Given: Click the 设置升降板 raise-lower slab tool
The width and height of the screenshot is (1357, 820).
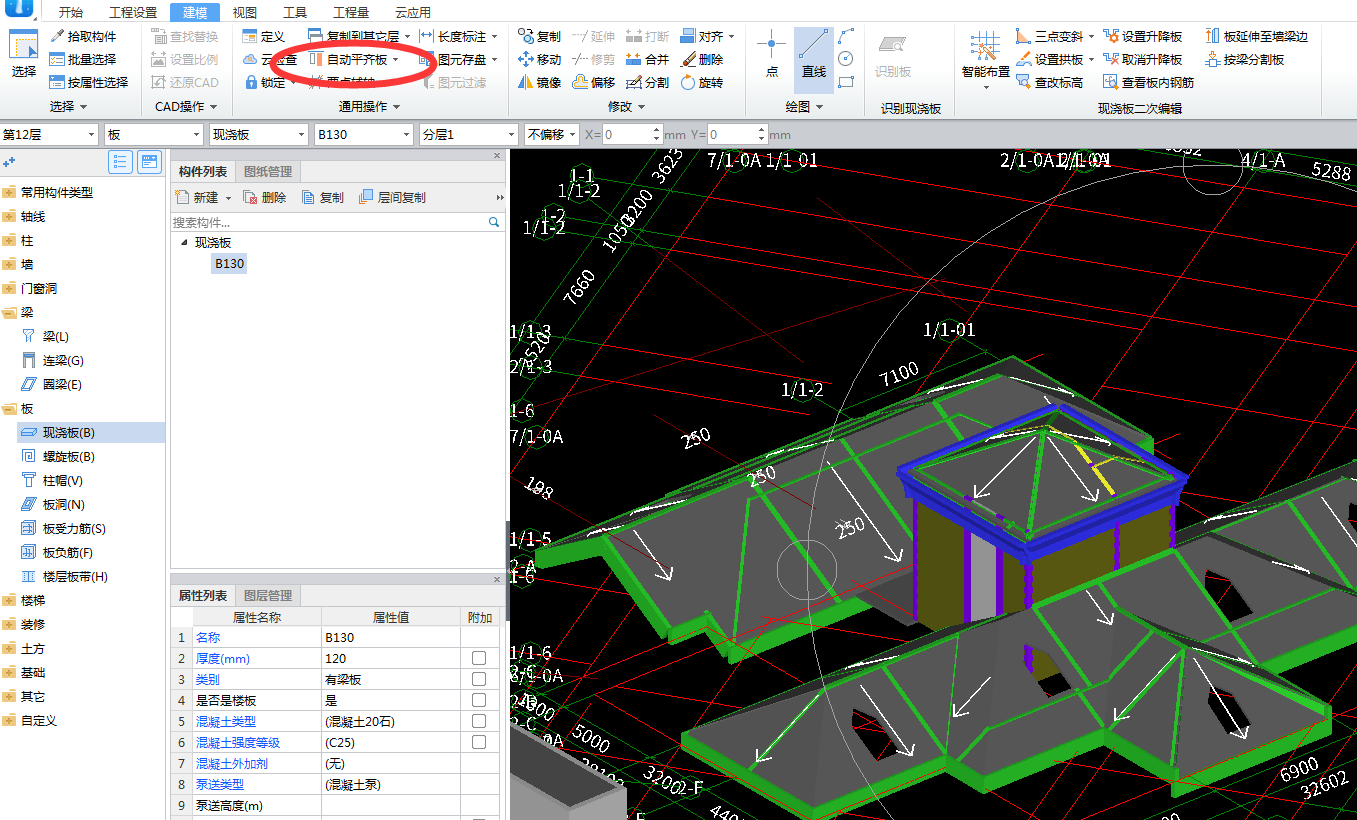Looking at the screenshot, I should click(x=1142, y=36).
